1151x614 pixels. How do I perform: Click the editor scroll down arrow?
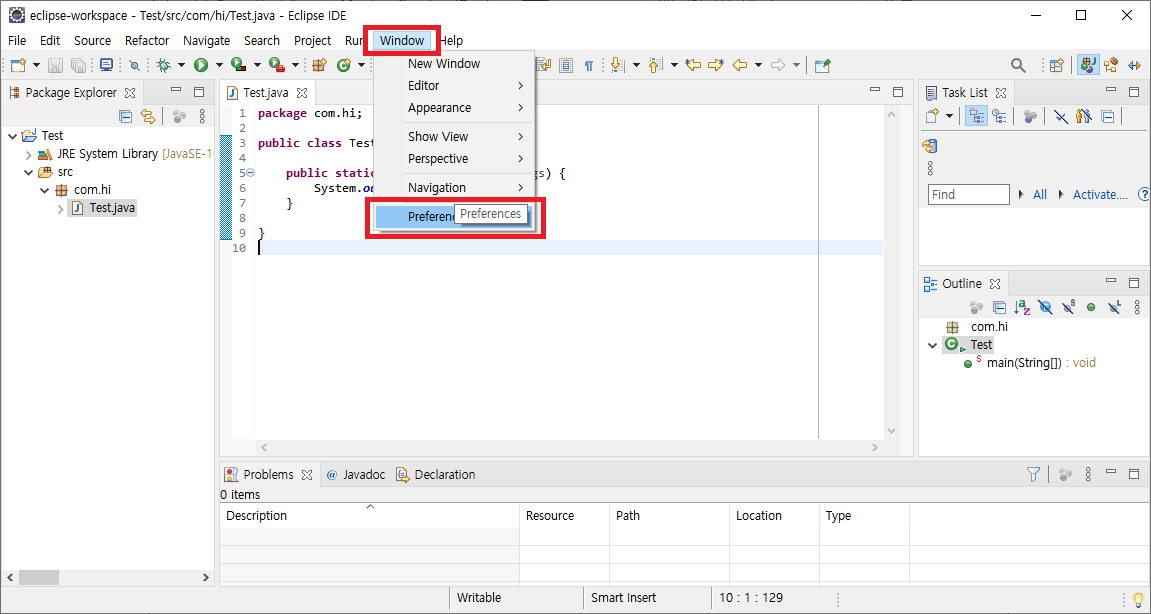(x=890, y=431)
